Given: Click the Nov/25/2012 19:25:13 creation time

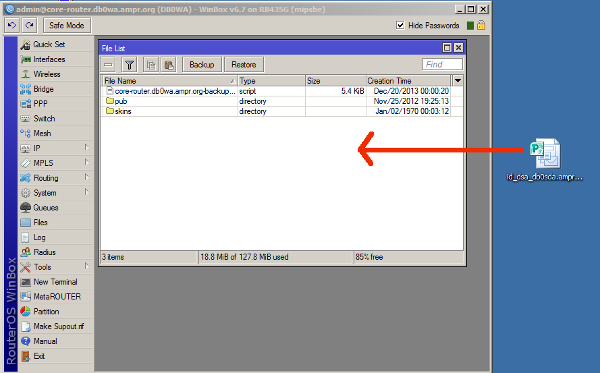Looking at the screenshot, I should (411, 101).
